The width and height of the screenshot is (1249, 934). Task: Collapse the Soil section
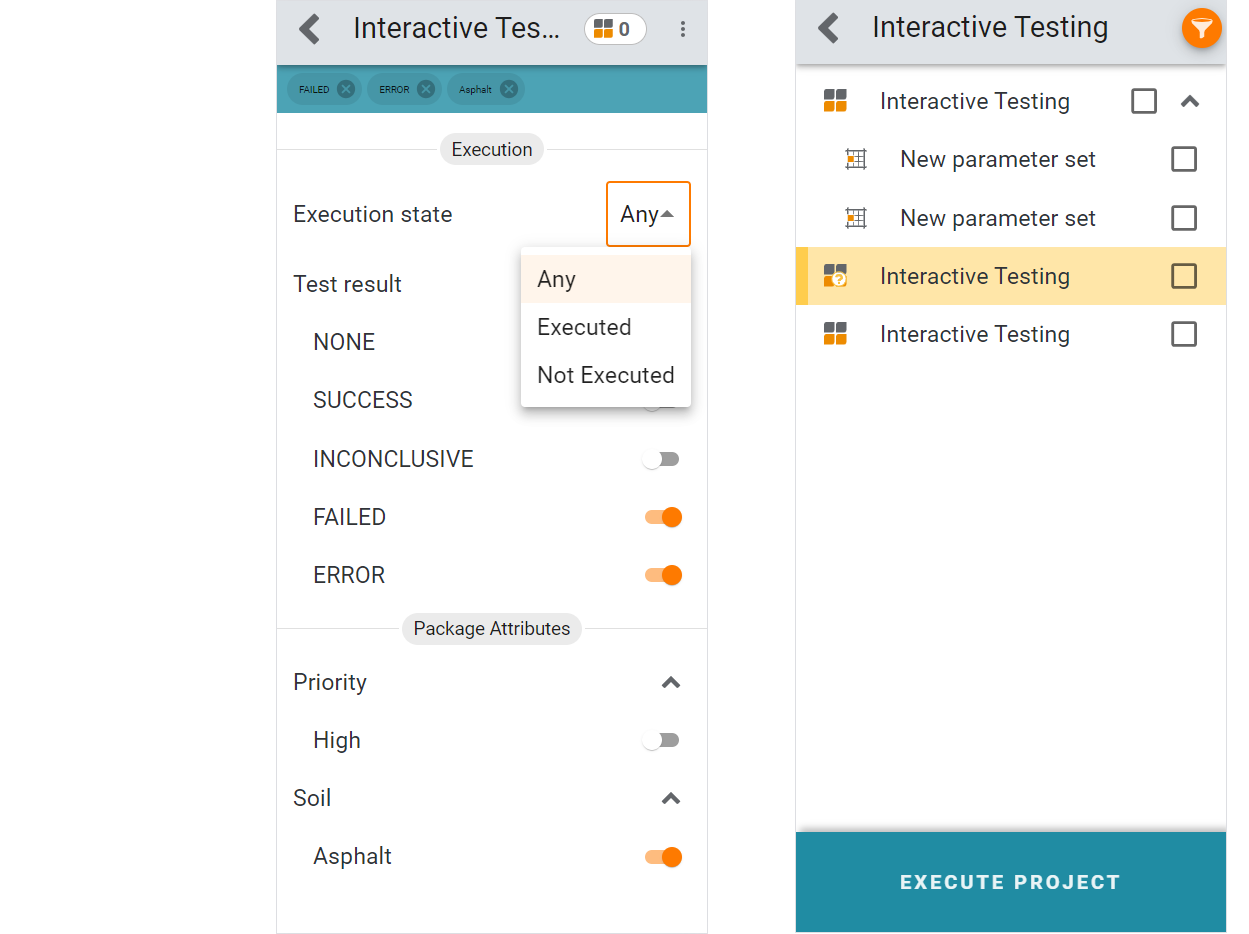(671, 799)
